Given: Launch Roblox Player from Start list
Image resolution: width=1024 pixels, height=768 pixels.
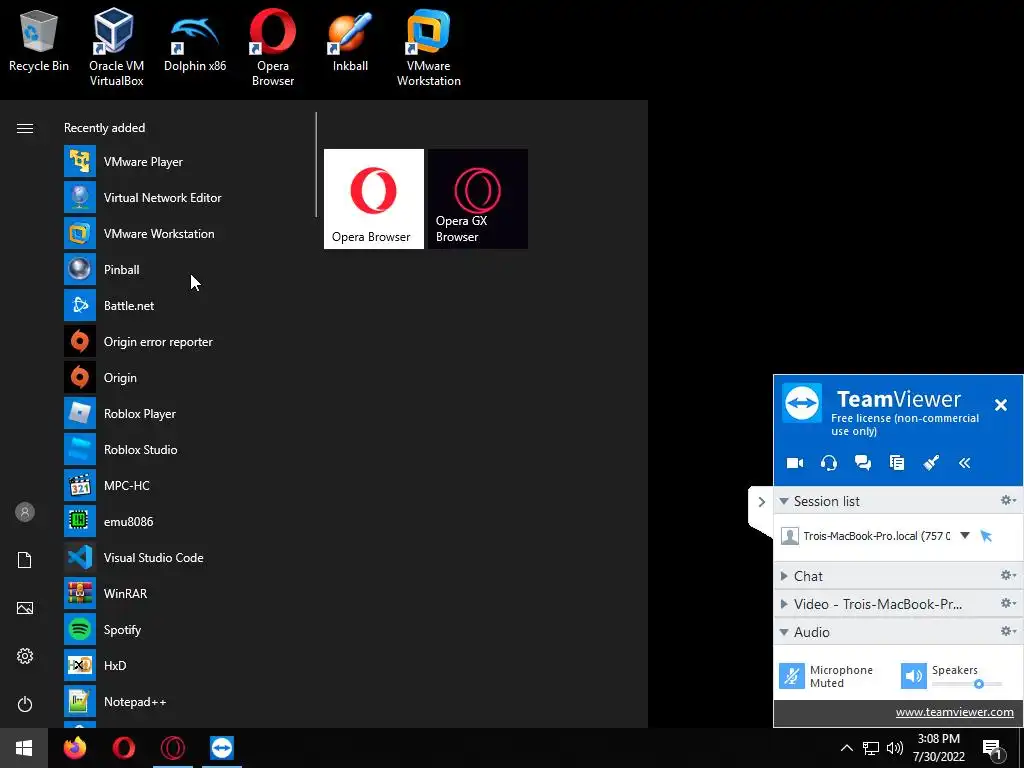Looking at the screenshot, I should (x=186, y=413).
